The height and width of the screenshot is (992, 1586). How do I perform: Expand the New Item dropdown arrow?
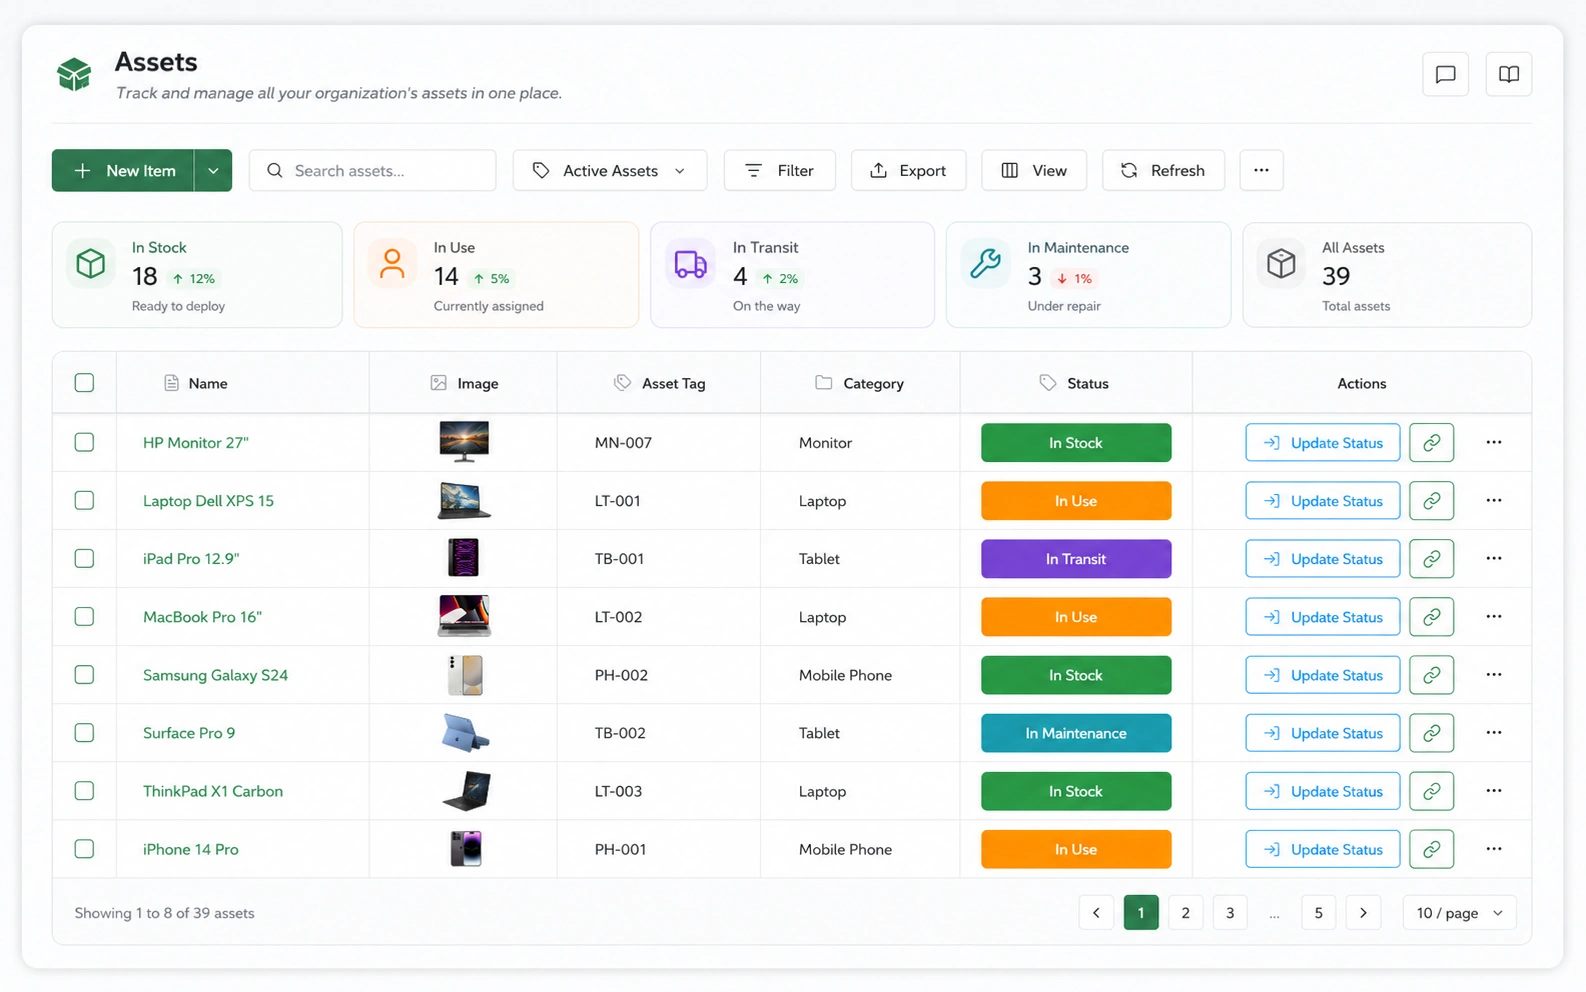[213, 170]
